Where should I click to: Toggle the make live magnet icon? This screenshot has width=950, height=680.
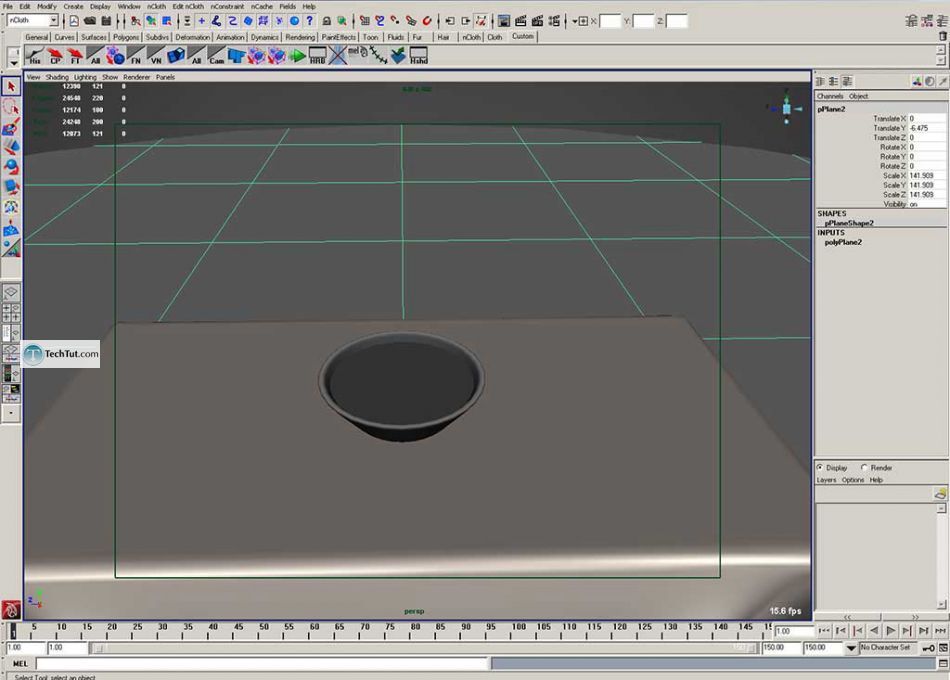click(x=427, y=21)
